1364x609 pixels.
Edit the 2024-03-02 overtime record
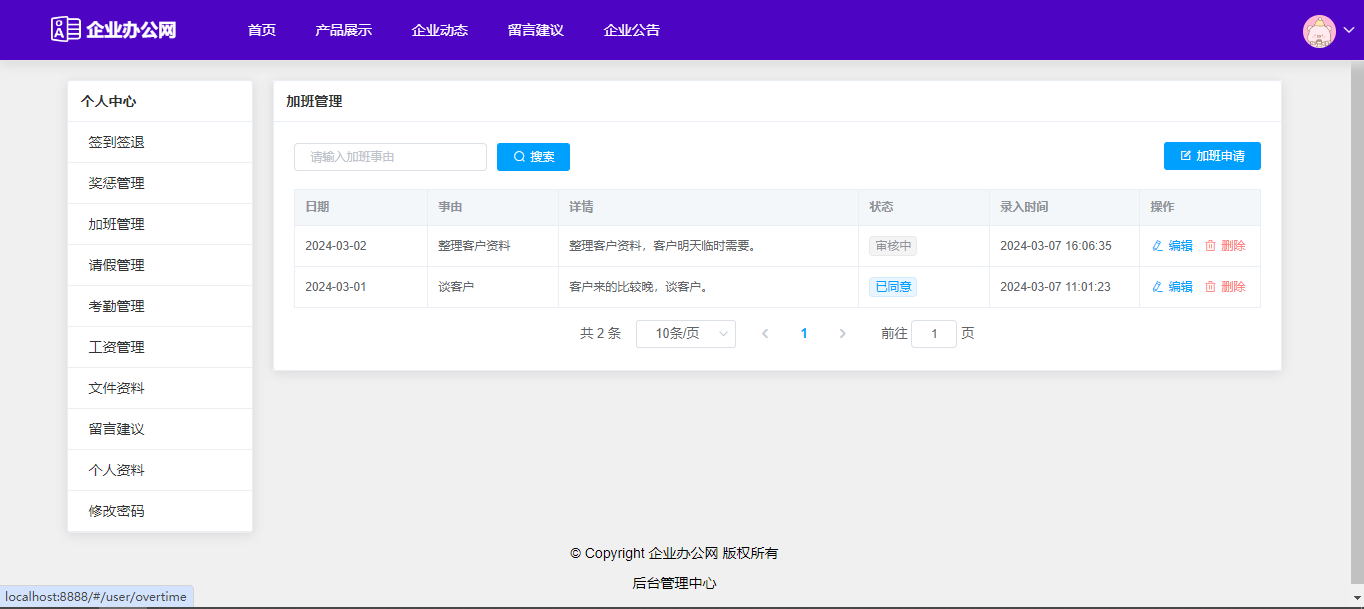click(x=1172, y=246)
